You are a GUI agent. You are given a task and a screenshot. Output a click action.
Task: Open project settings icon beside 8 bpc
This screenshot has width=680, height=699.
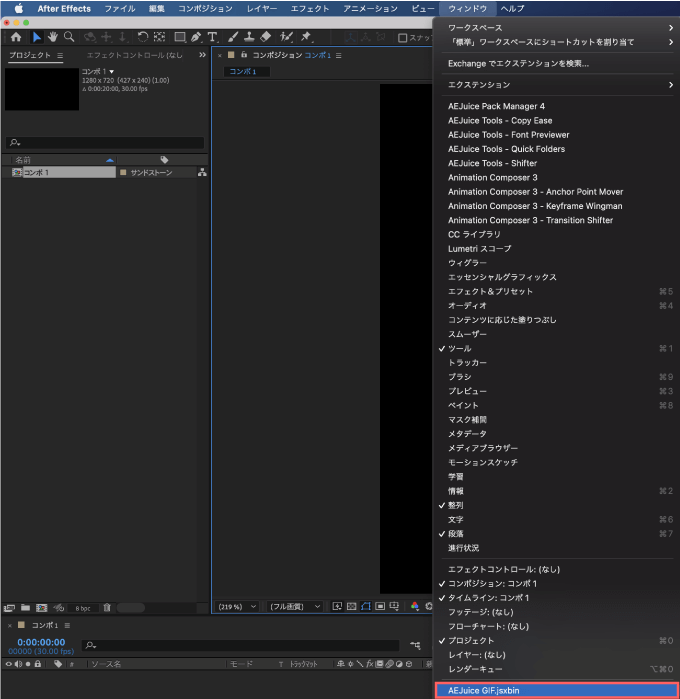(x=58, y=608)
